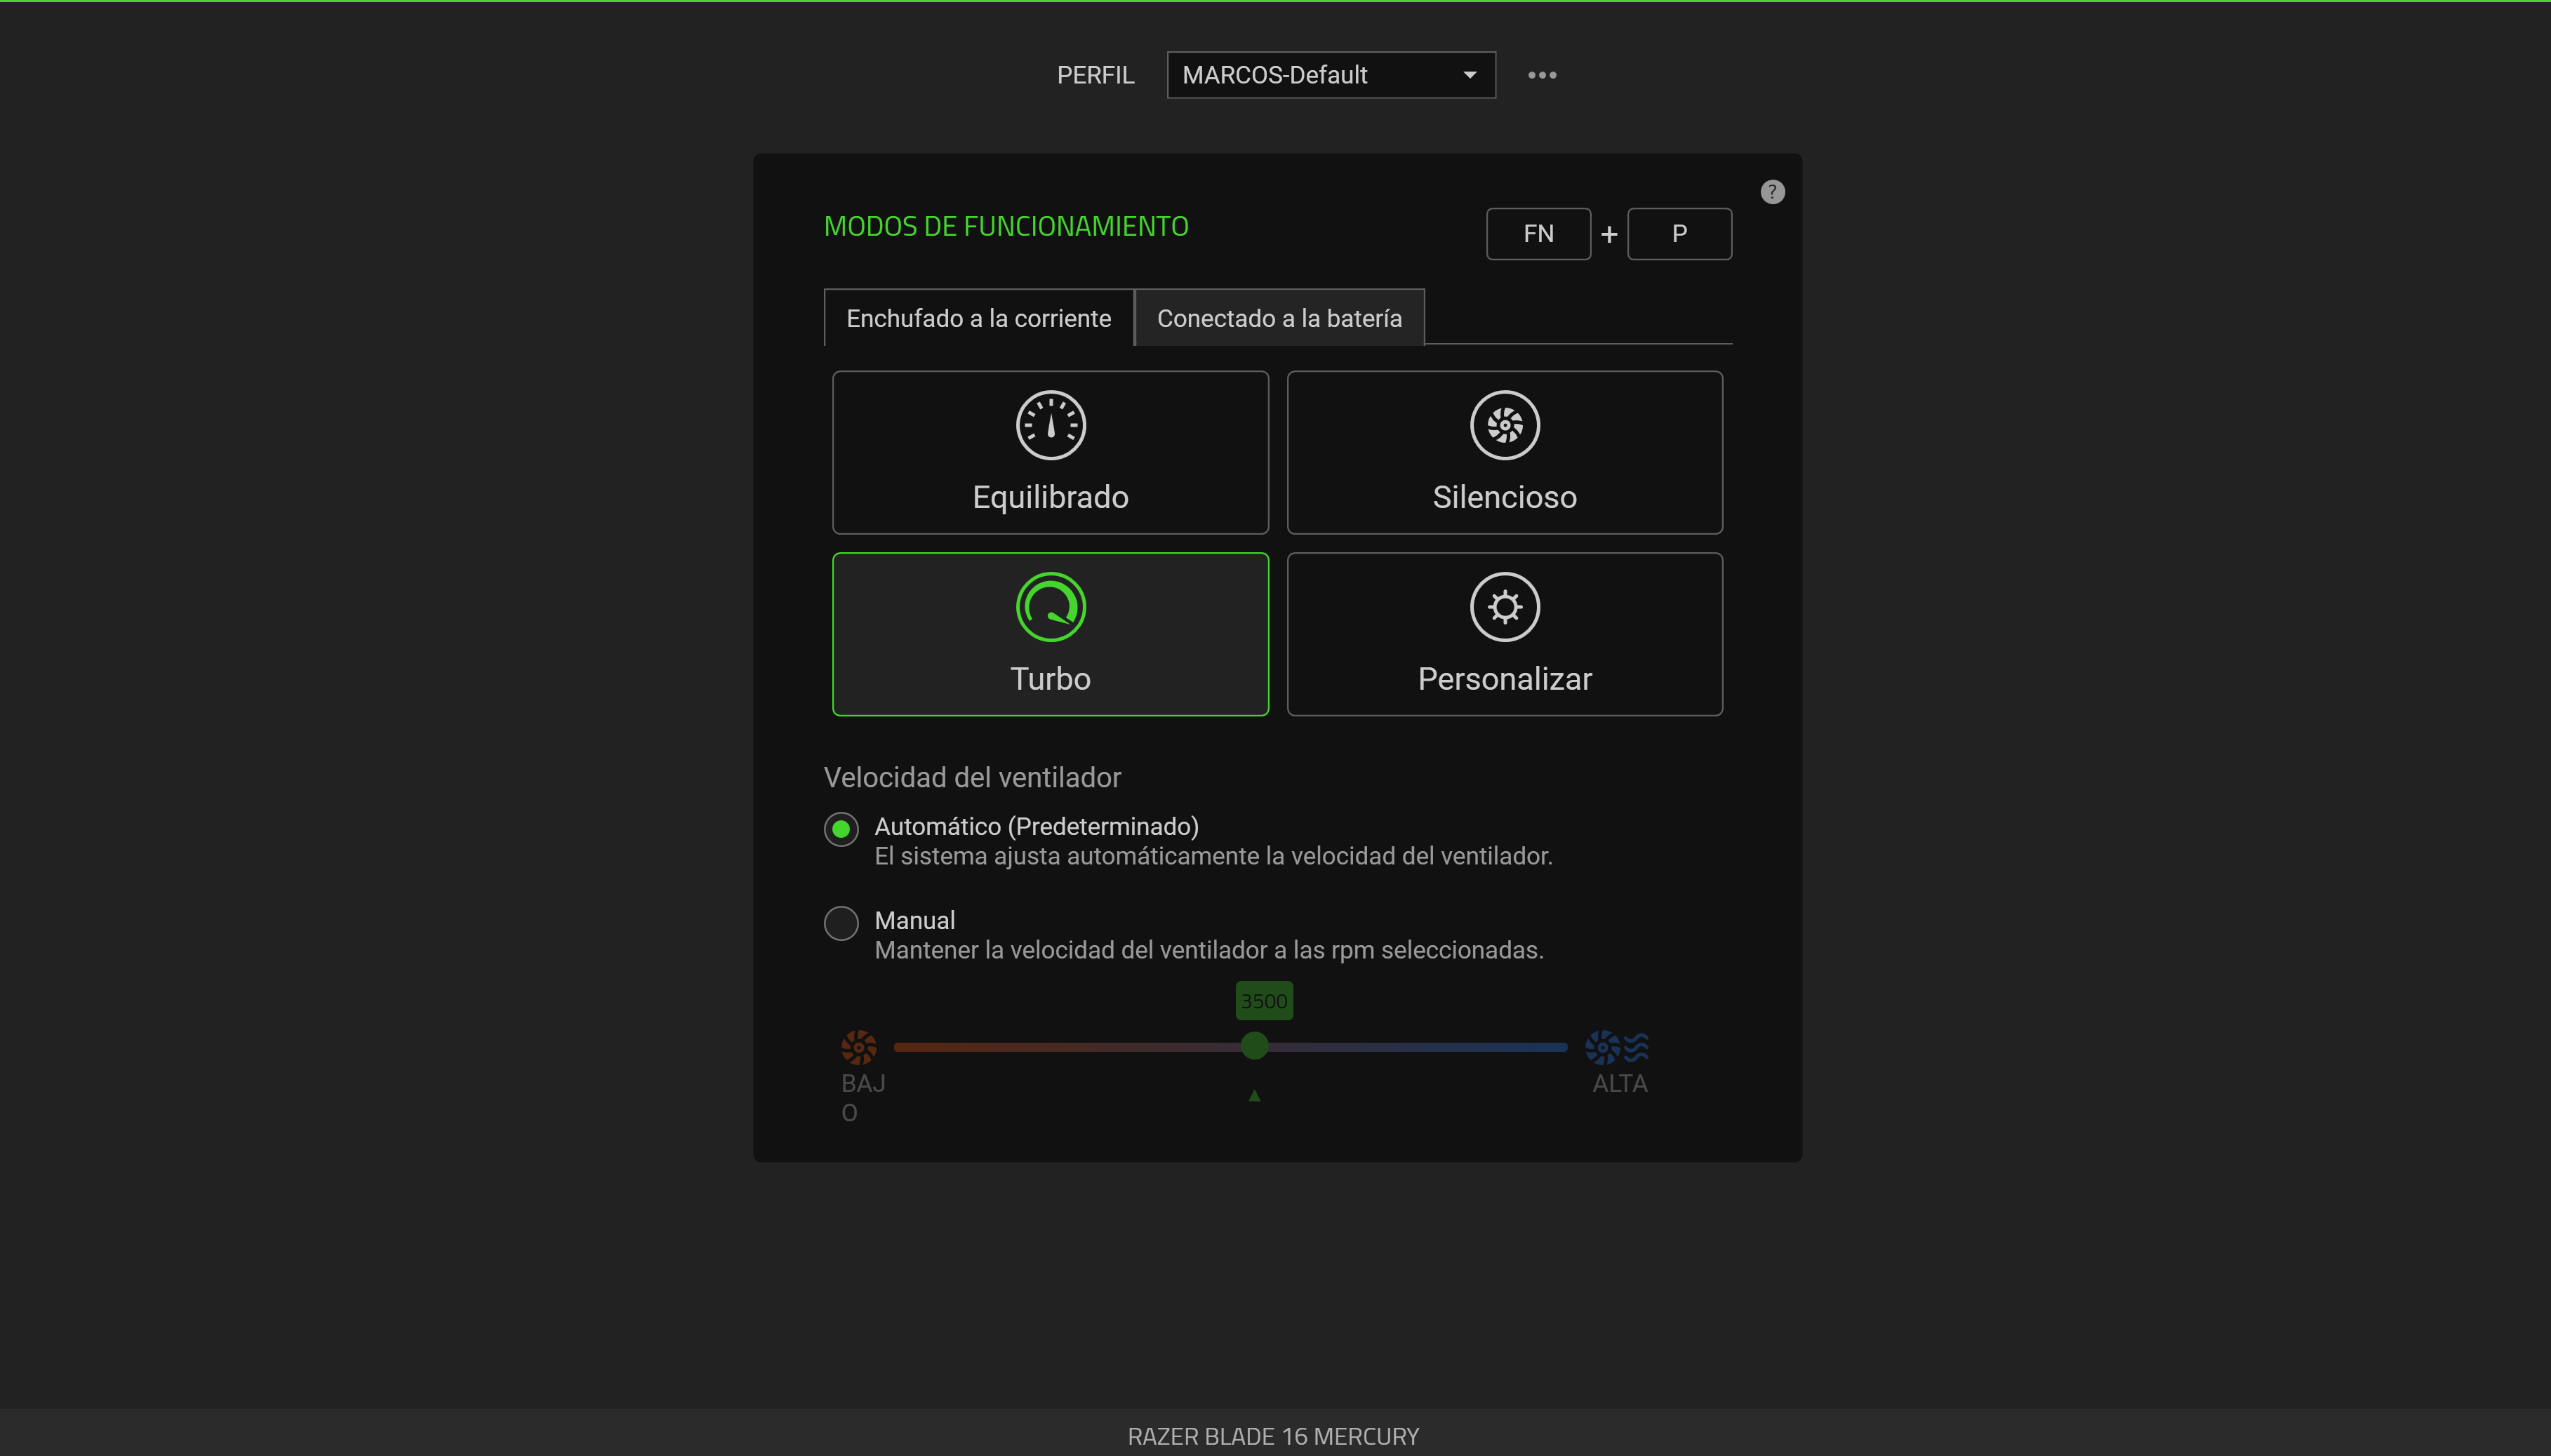Click the MODOS DE FUNCIONAMIENTO heading
Image resolution: width=2551 pixels, height=1456 pixels.
[x=1006, y=227]
